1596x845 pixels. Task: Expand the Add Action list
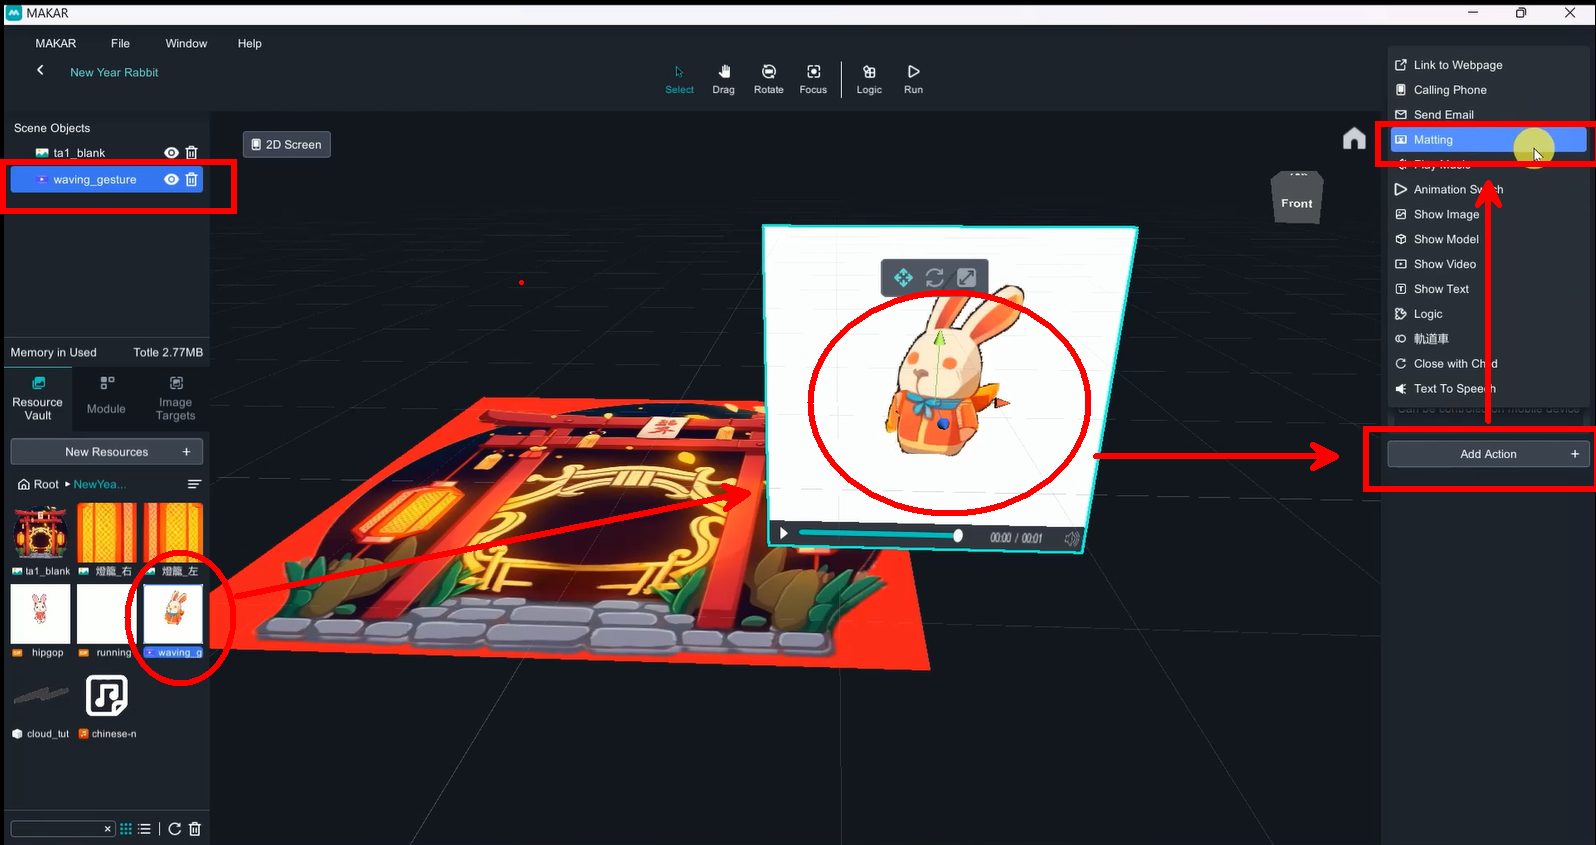(x=1487, y=454)
